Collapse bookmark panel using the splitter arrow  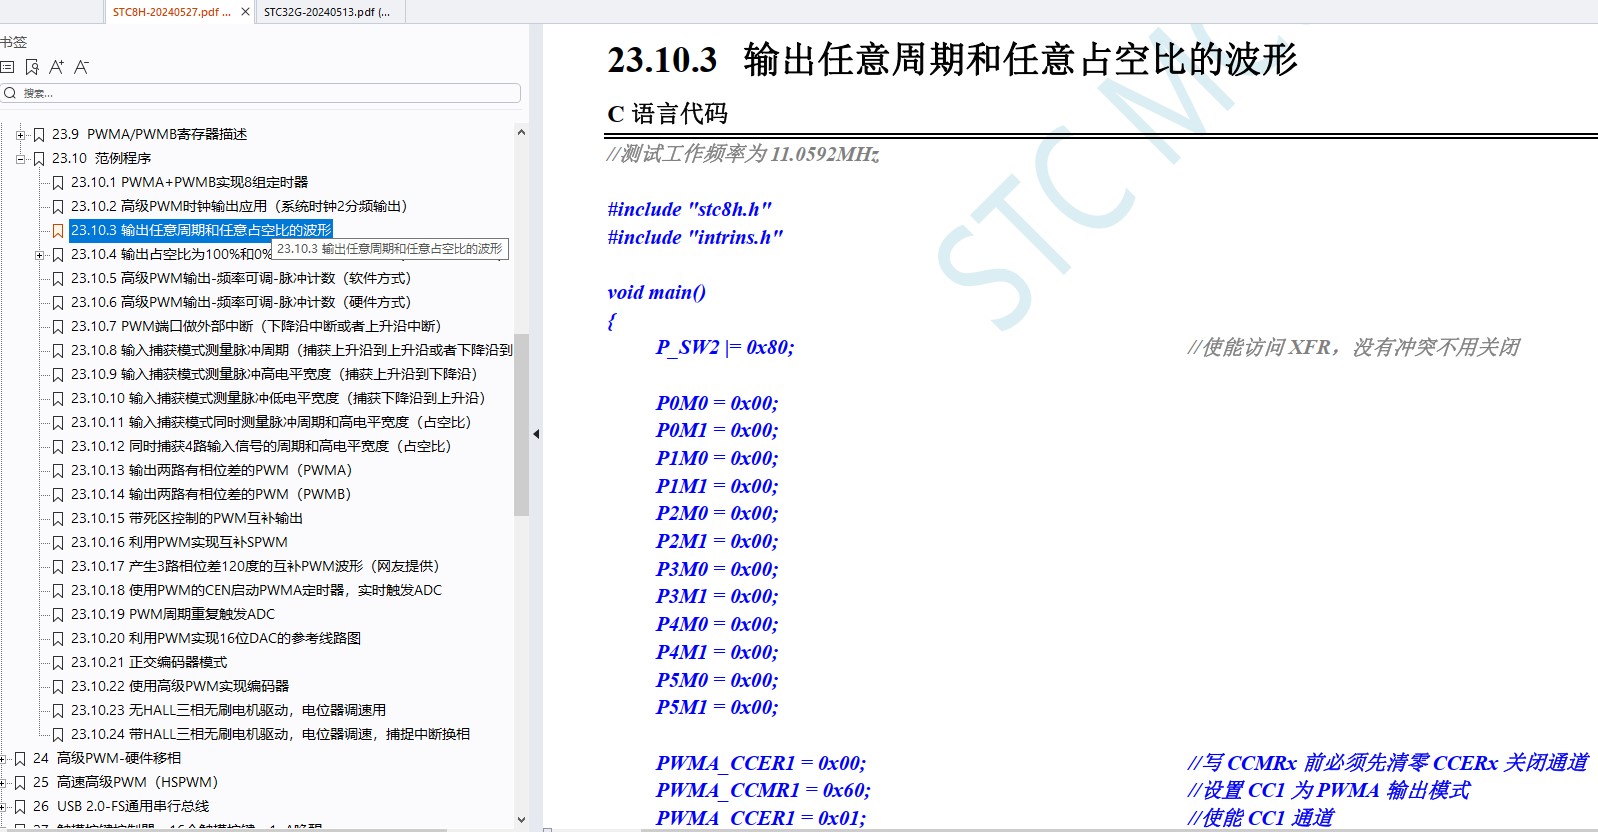coord(535,434)
